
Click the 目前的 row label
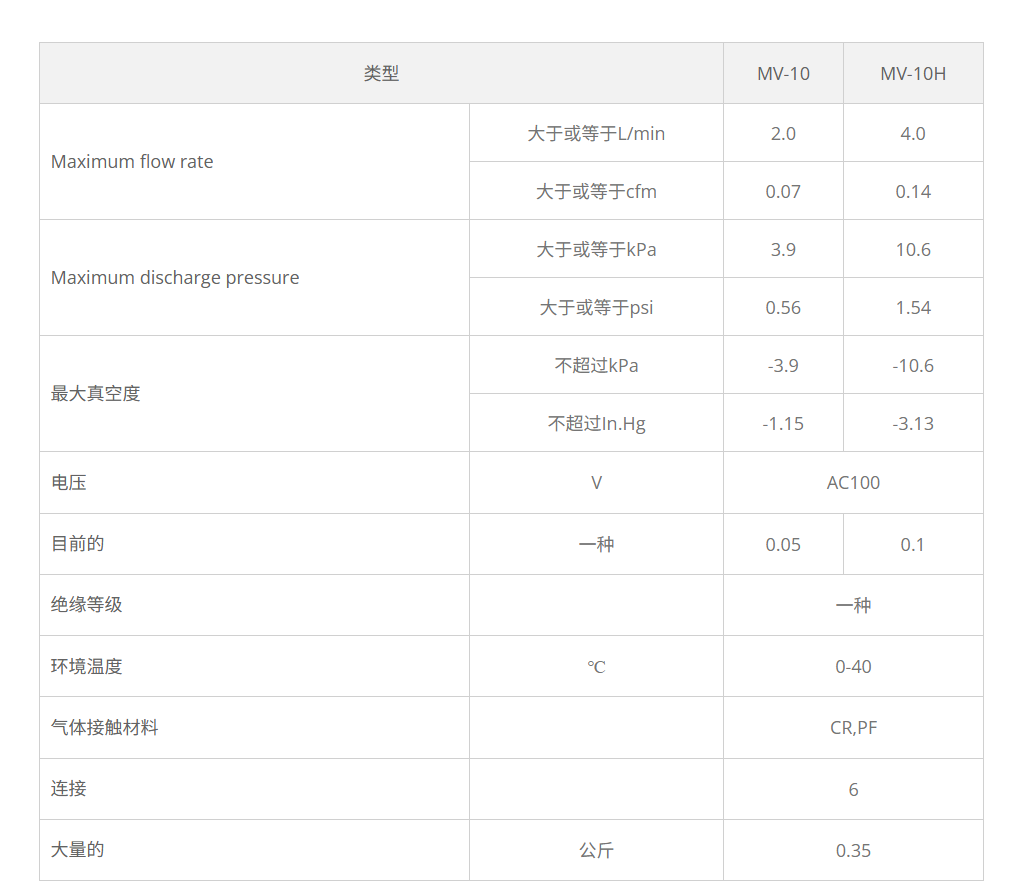click(76, 543)
